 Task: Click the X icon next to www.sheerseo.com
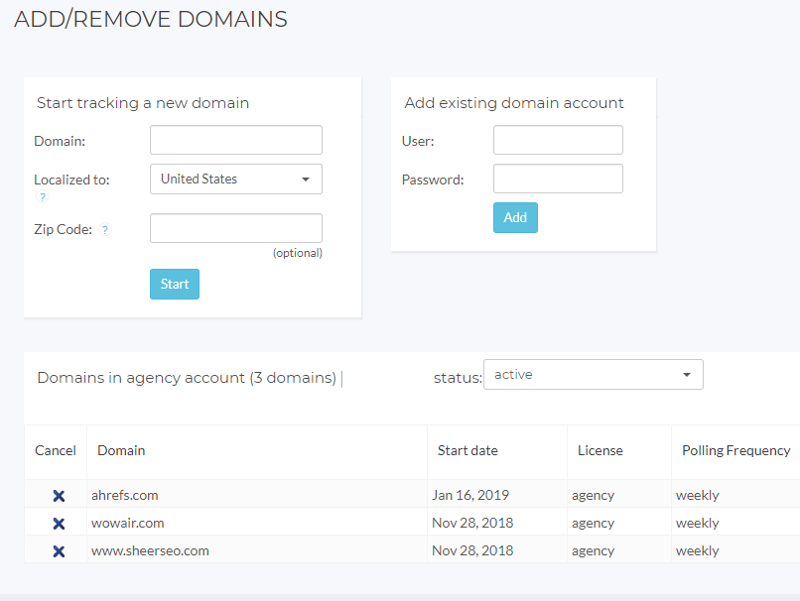(58, 551)
